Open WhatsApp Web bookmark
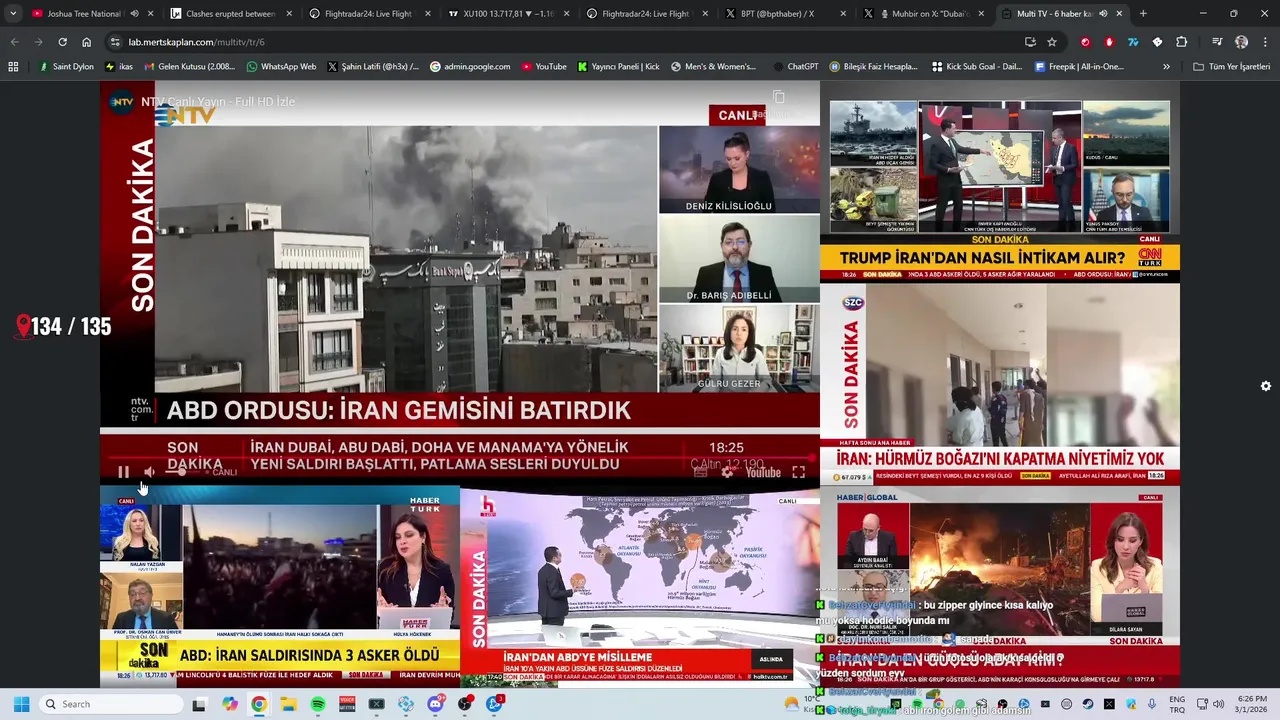Screen dimensions: 1280x720 pos(280,67)
